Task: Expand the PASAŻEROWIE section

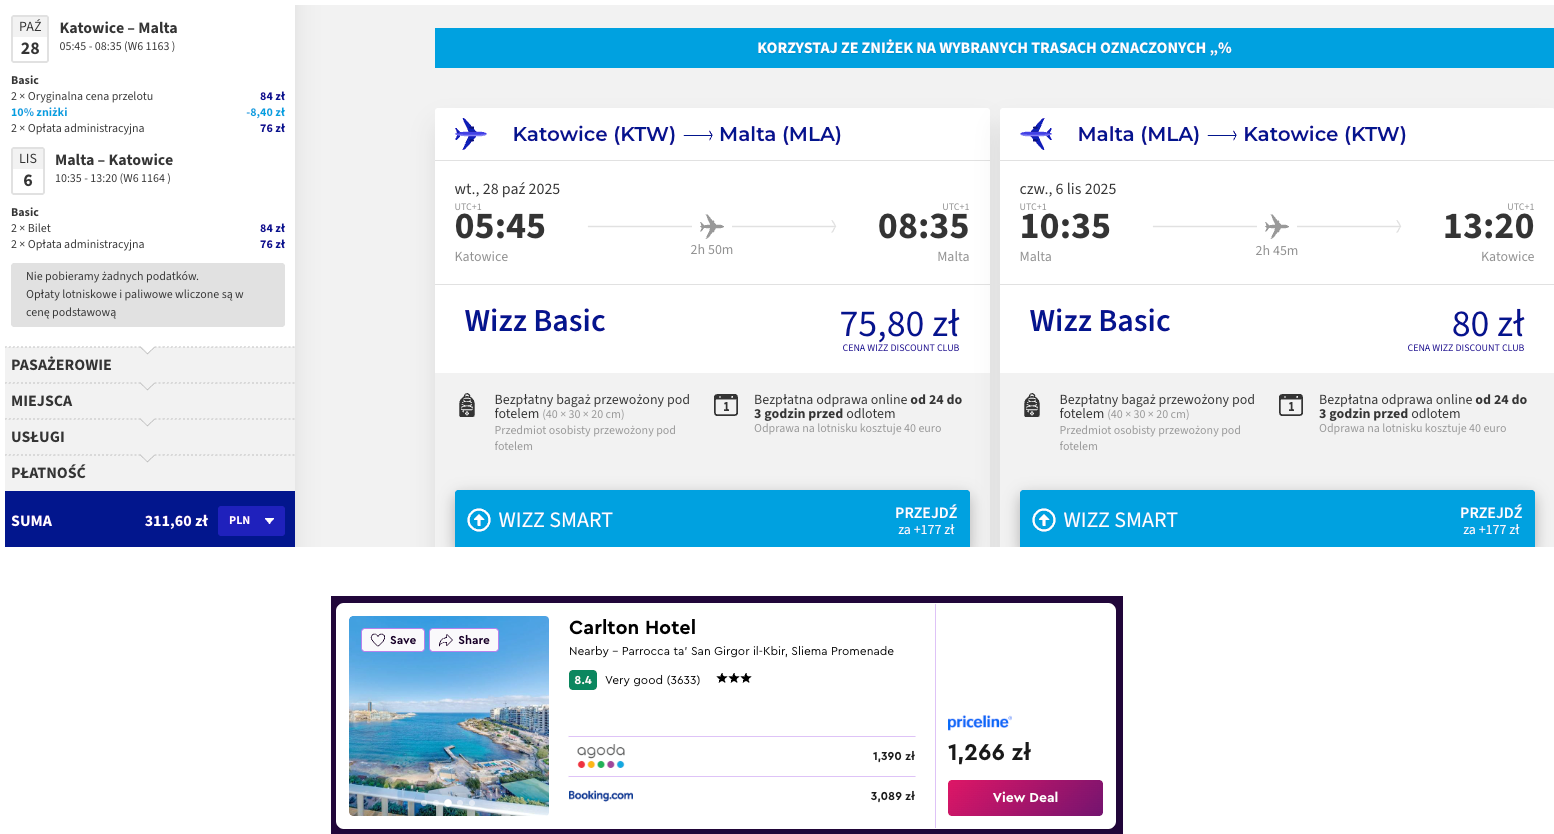Action: pyautogui.click(x=150, y=364)
